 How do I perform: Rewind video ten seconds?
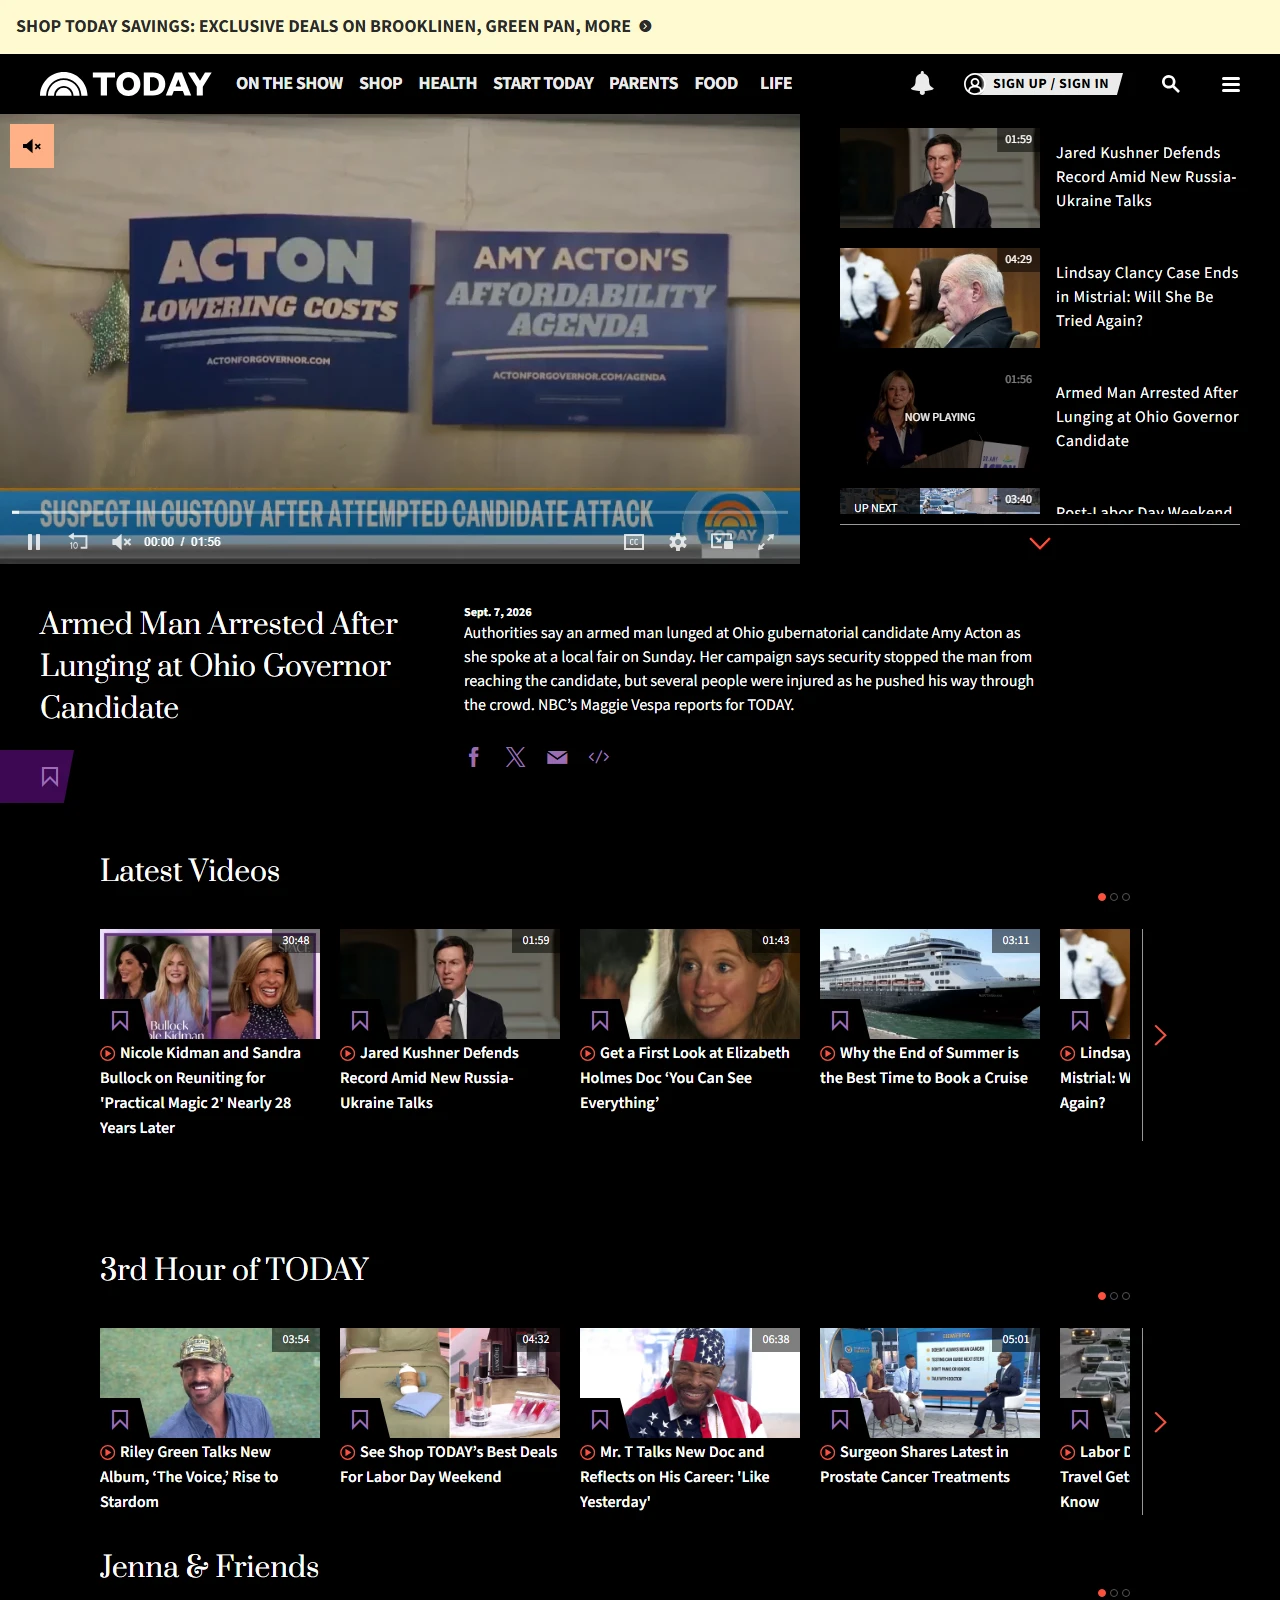pyautogui.click(x=78, y=542)
